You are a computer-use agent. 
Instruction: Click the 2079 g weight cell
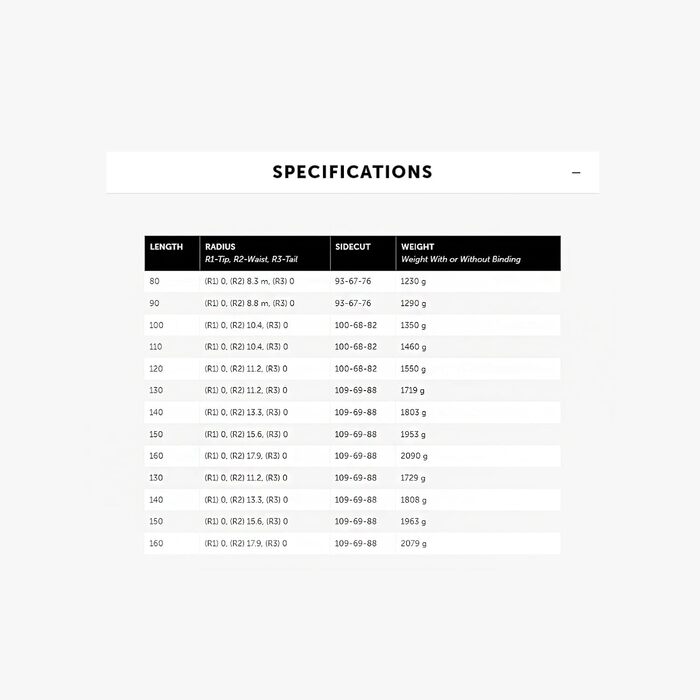click(x=413, y=543)
